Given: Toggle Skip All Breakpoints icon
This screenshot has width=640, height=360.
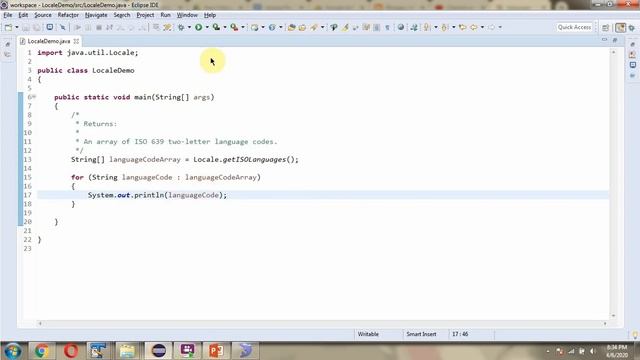Looking at the screenshot, I should tap(62, 27).
